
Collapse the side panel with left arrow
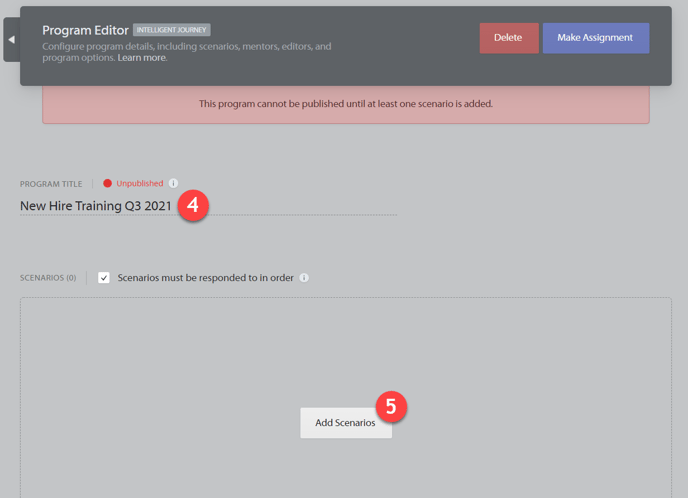(11, 40)
